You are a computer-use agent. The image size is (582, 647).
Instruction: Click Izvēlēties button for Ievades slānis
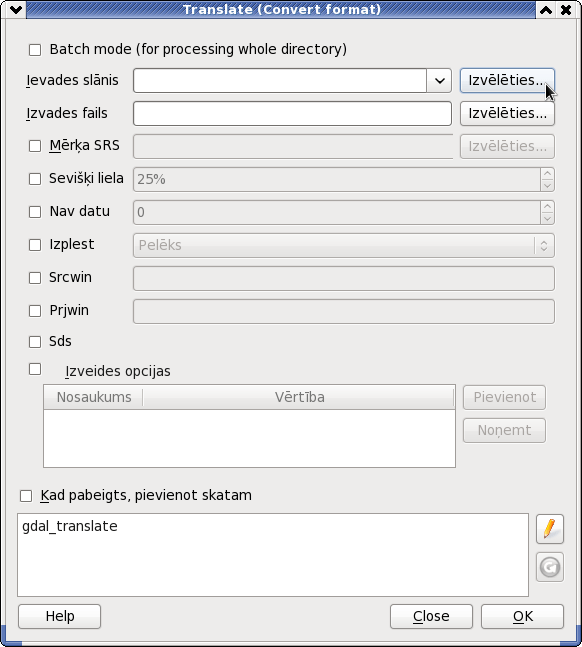tap(507, 80)
